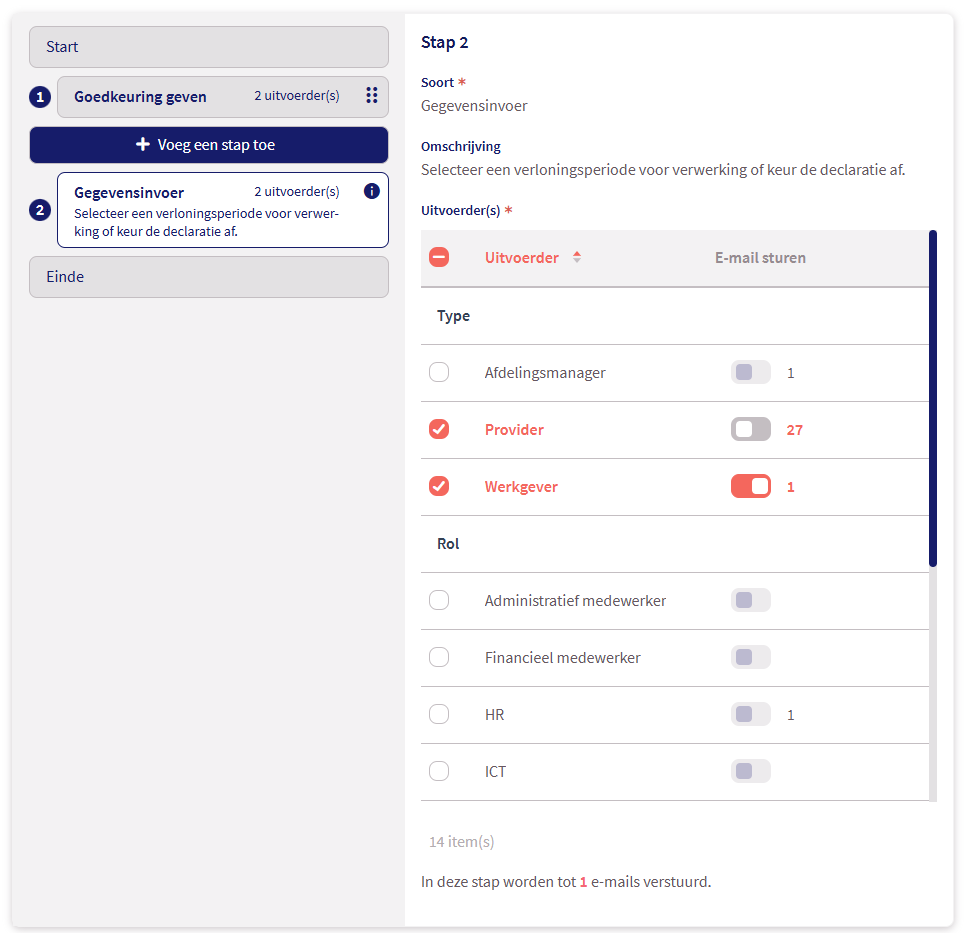This screenshot has width=965, height=933.
Task: Check the Afdelingsmanager checkbox
Action: coord(439,371)
